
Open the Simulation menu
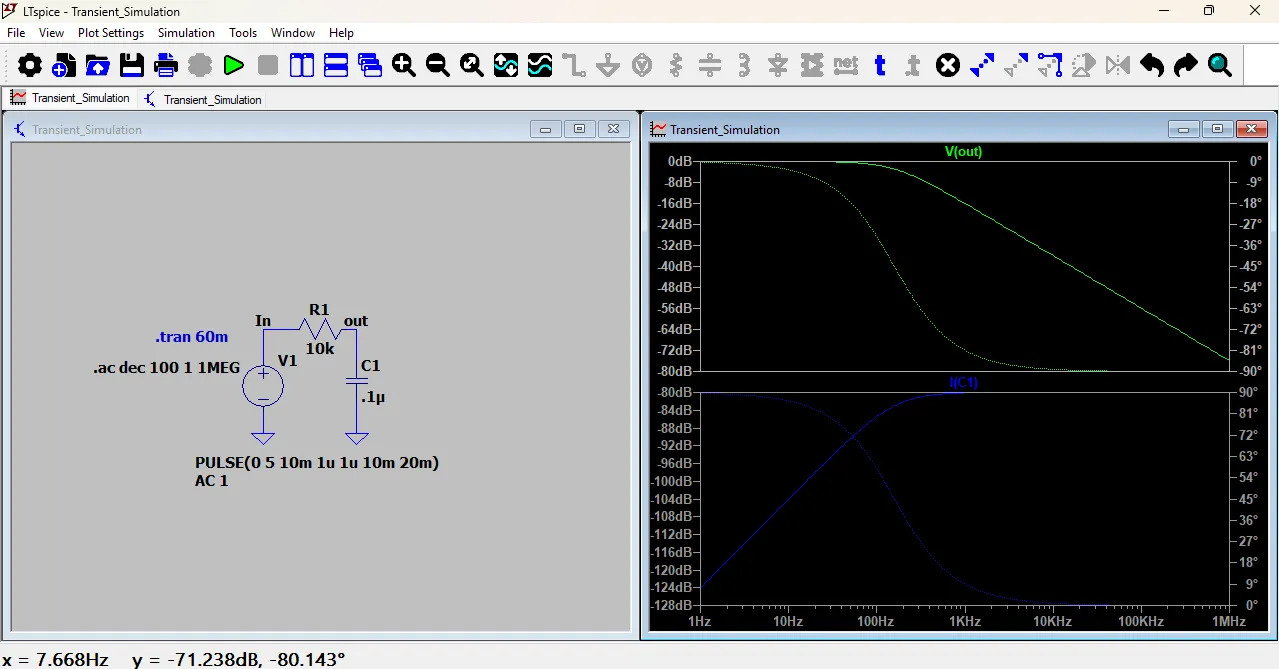coord(186,33)
